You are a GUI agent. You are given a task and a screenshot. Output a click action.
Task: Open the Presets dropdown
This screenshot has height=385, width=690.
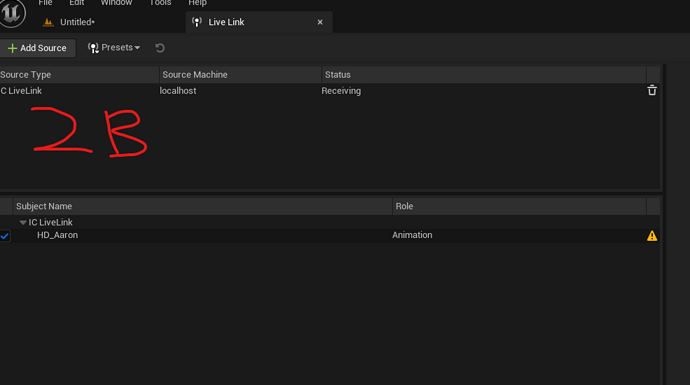[x=114, y=48]
